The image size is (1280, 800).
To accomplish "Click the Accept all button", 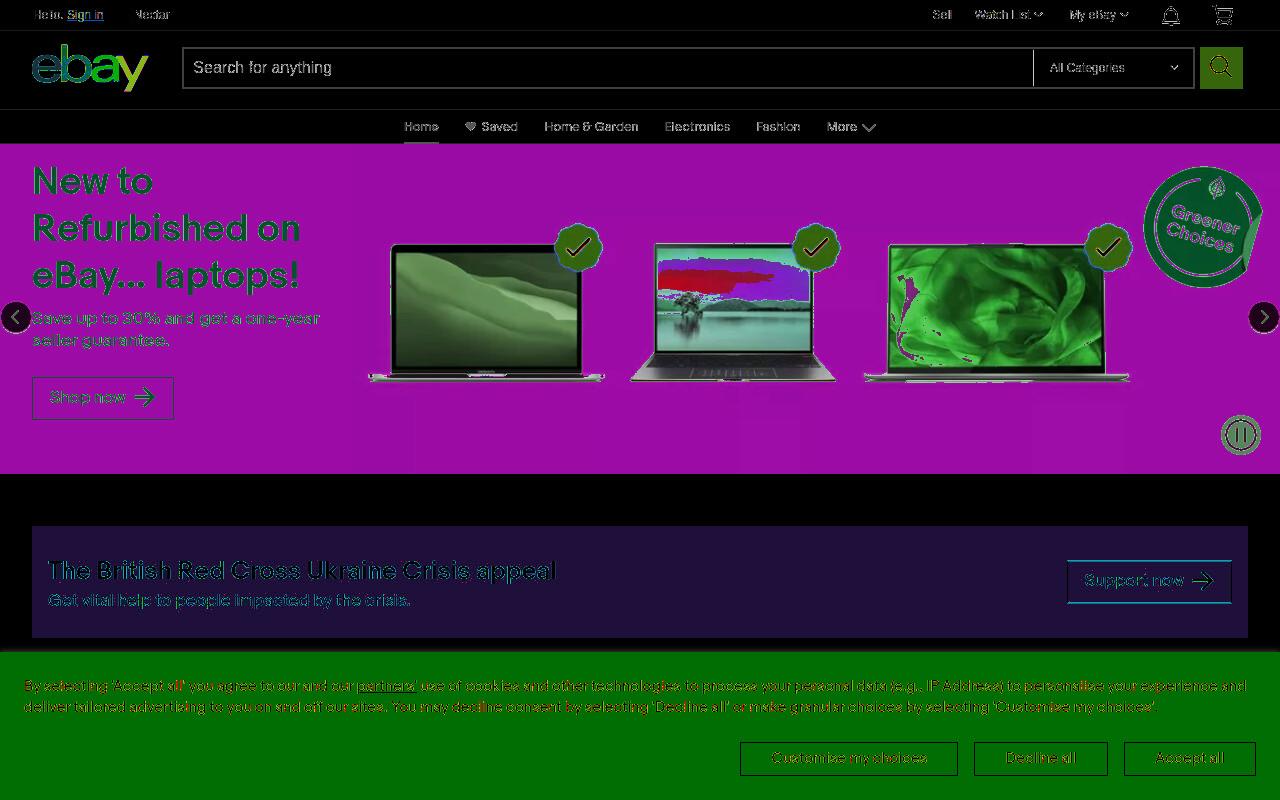I will [x=1190, y=758].
